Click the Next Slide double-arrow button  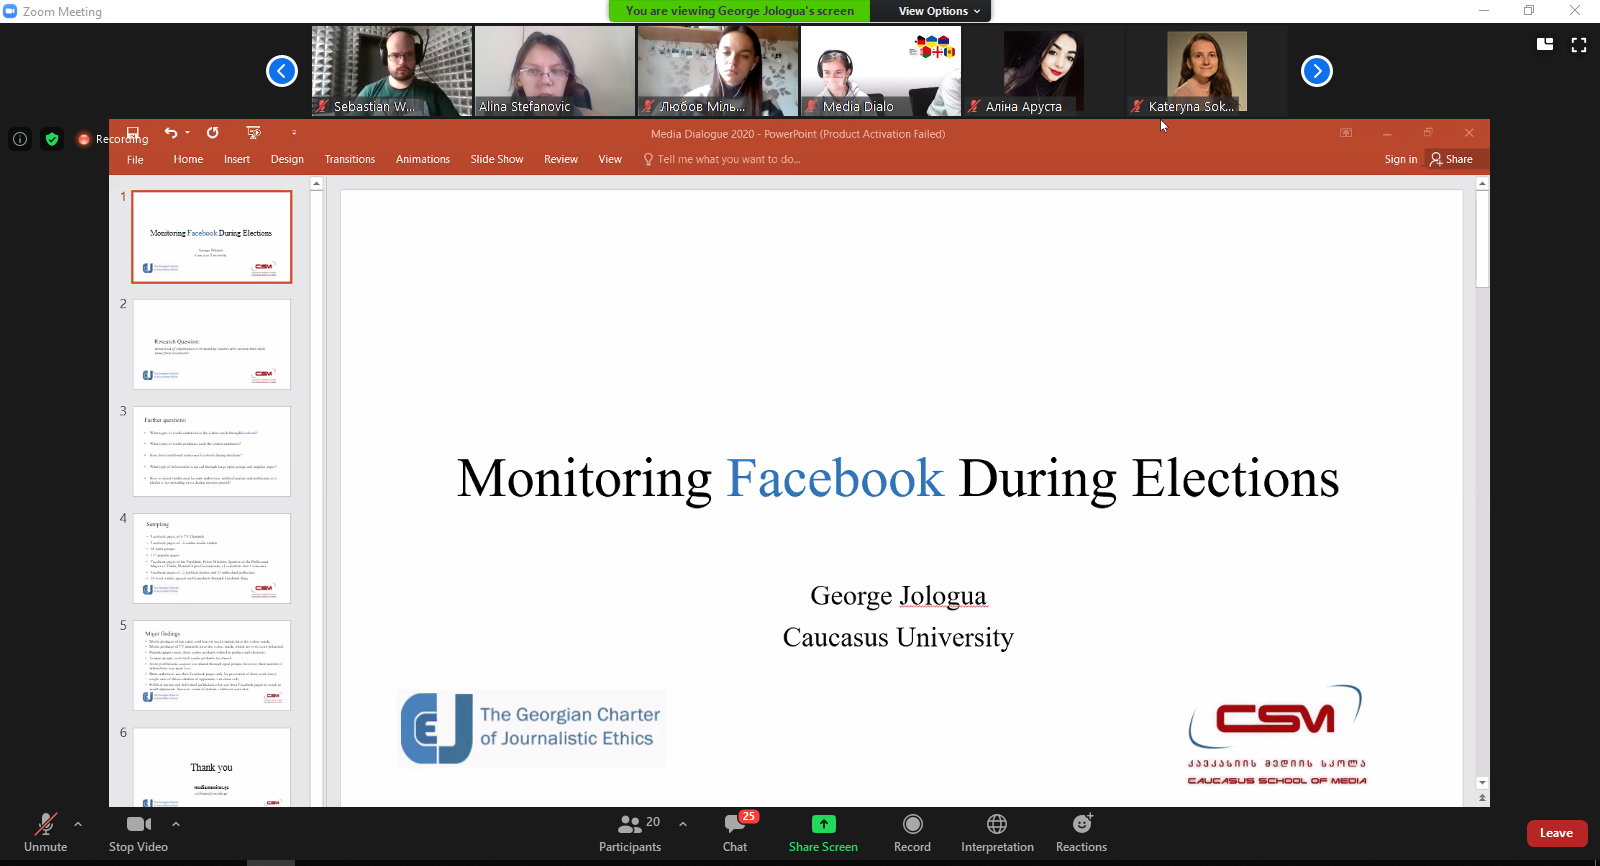click(x=1482, y=799)
